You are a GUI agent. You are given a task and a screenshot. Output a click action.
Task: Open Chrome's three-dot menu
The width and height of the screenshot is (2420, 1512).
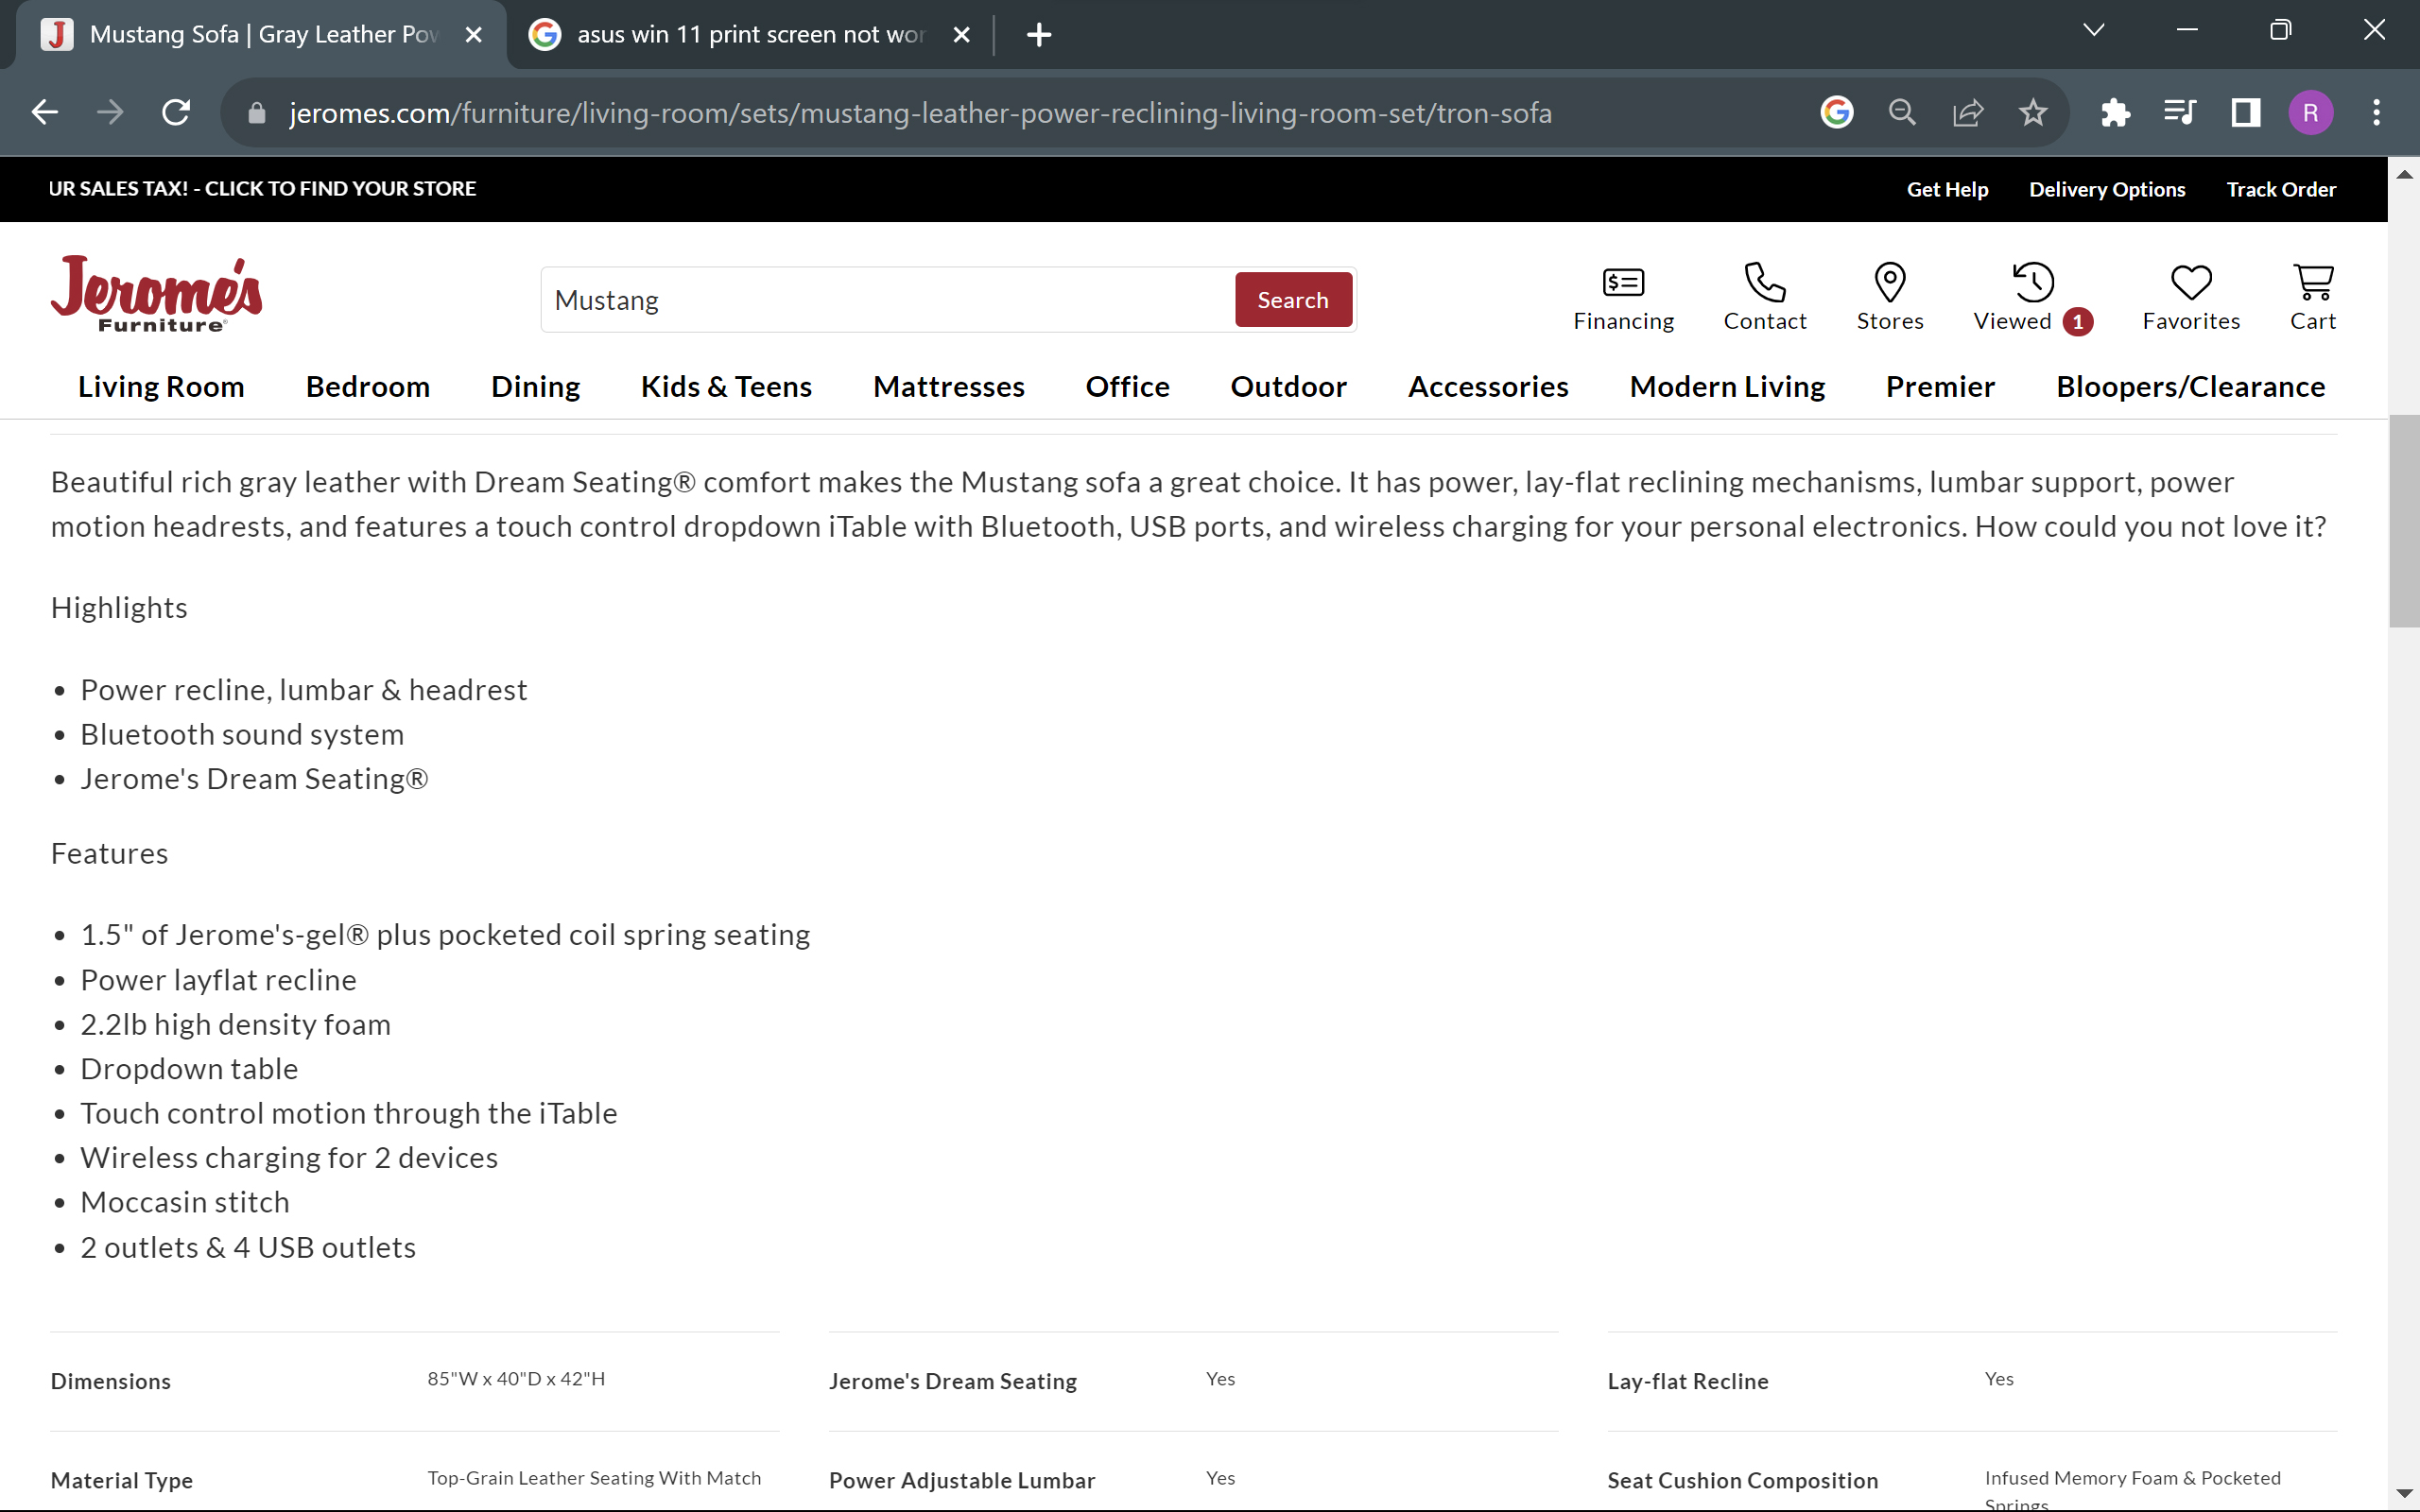pyautogui.click(x=2376, y=112)
